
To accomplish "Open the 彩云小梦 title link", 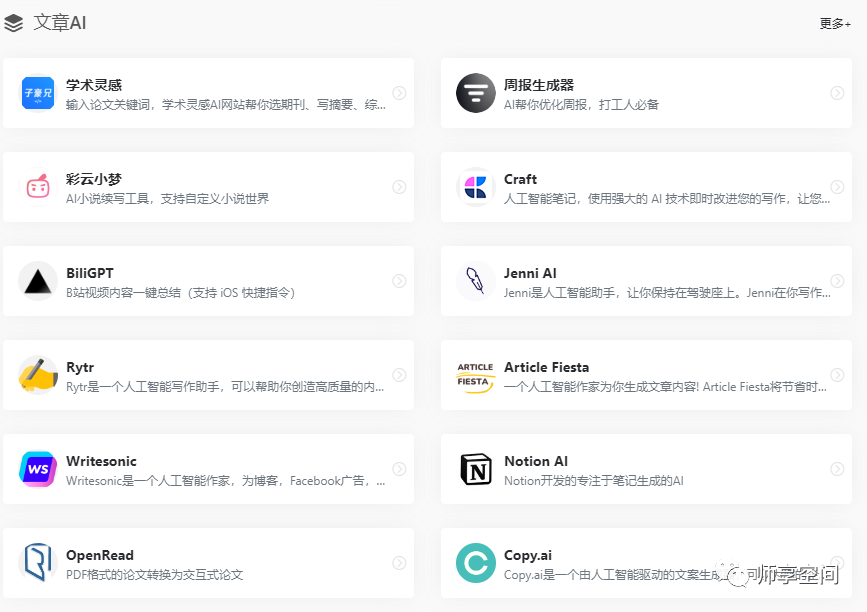I will coord(94,179).
